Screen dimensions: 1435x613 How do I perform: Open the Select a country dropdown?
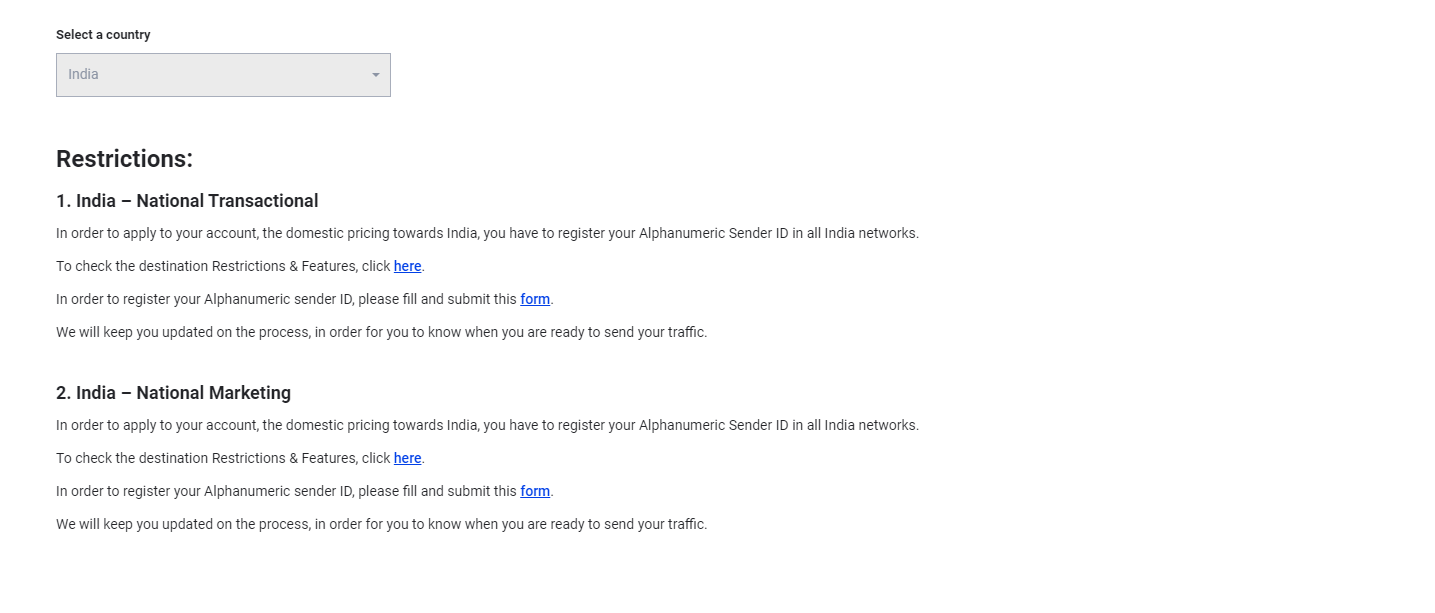click(223, 75)
